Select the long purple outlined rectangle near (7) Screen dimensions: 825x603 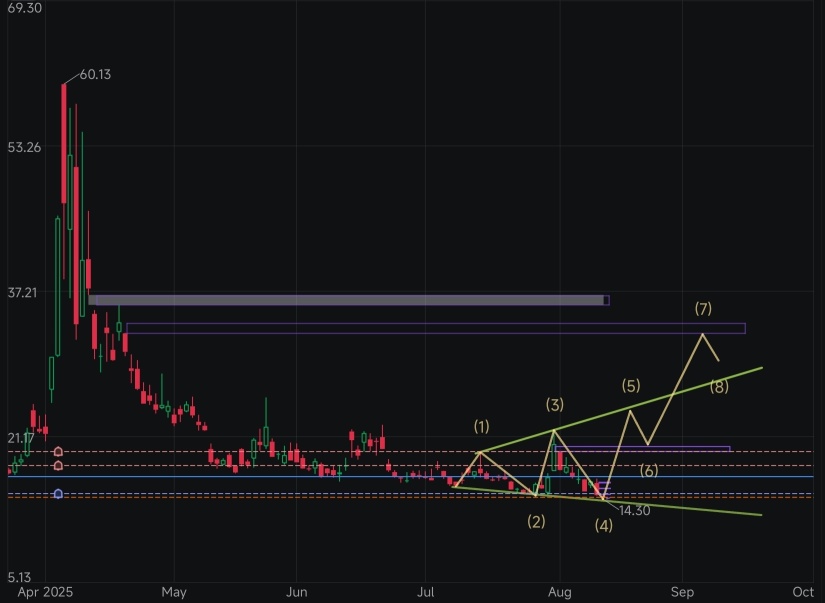436,328
